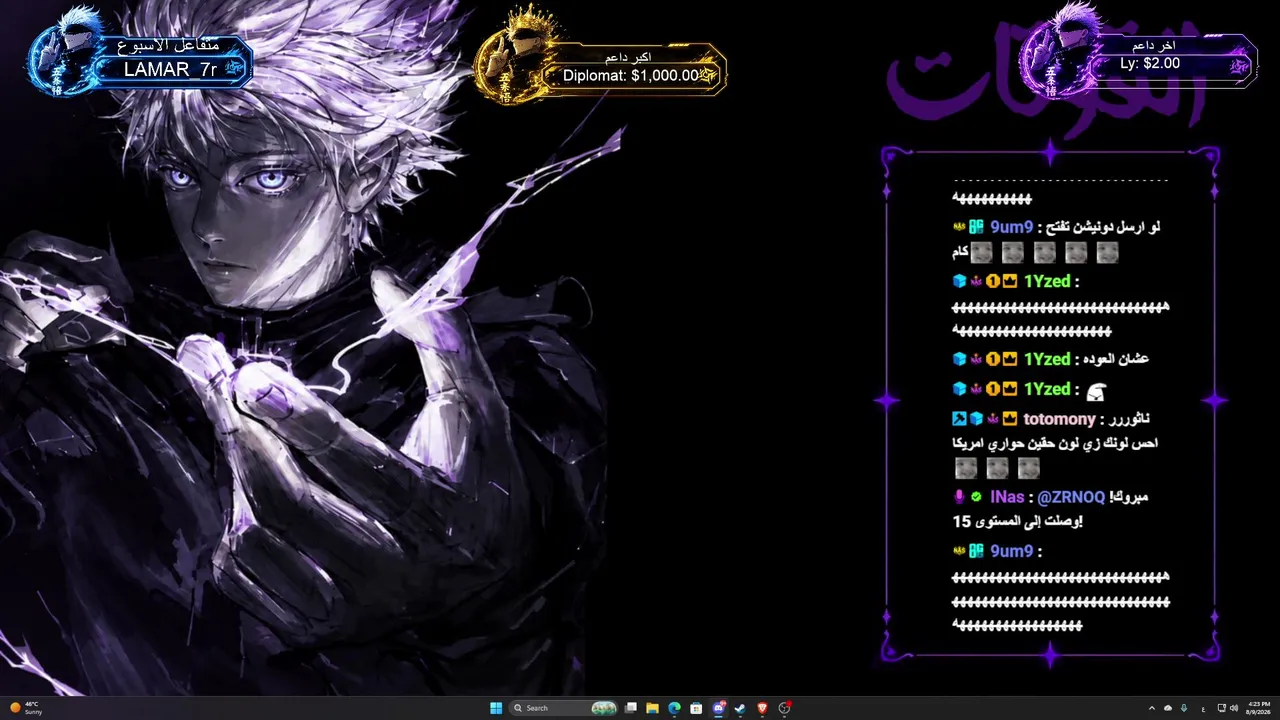Screen dimensions: 1280x720
Task: Click the level message "وصلت إلى المستوى 15"
Action: [1020, 521]
